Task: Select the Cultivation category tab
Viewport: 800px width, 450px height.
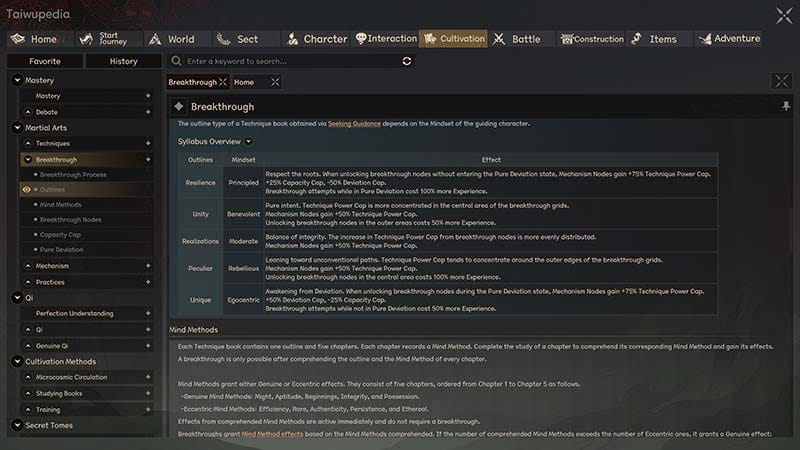Action: pyautogui.click(x=453, y=39)
